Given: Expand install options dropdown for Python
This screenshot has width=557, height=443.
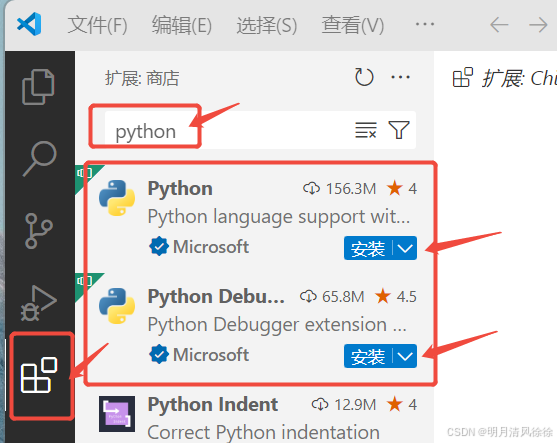Looking at the screenshot, I should 405,248.
